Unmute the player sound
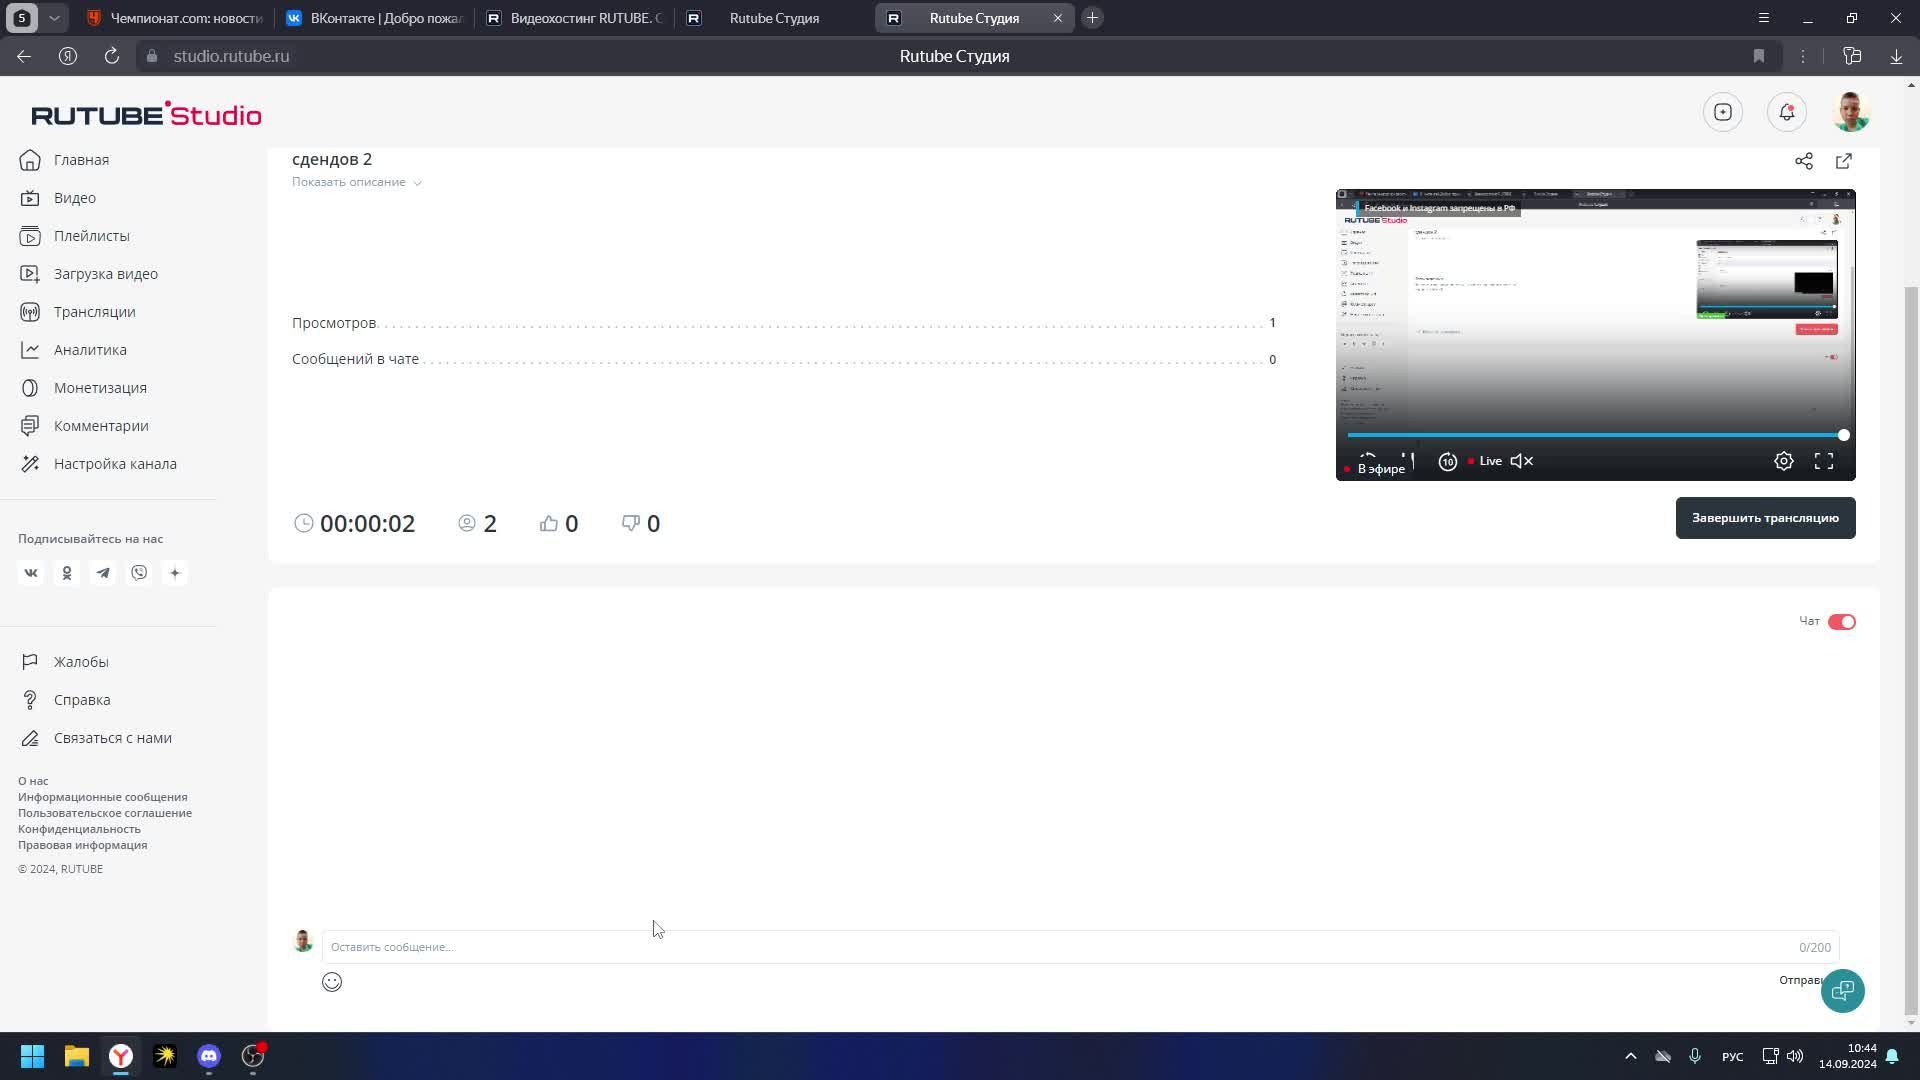Screen dimensions: 1920x1080 (x=1521, y=461)
